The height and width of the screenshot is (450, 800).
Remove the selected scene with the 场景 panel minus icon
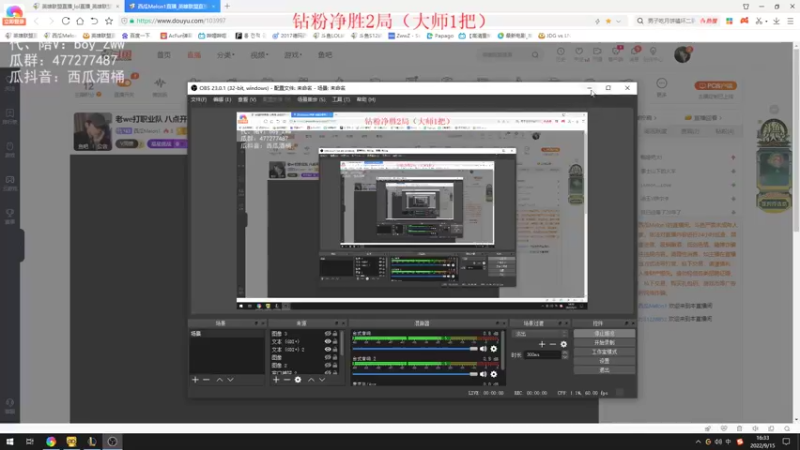[206, 380]
